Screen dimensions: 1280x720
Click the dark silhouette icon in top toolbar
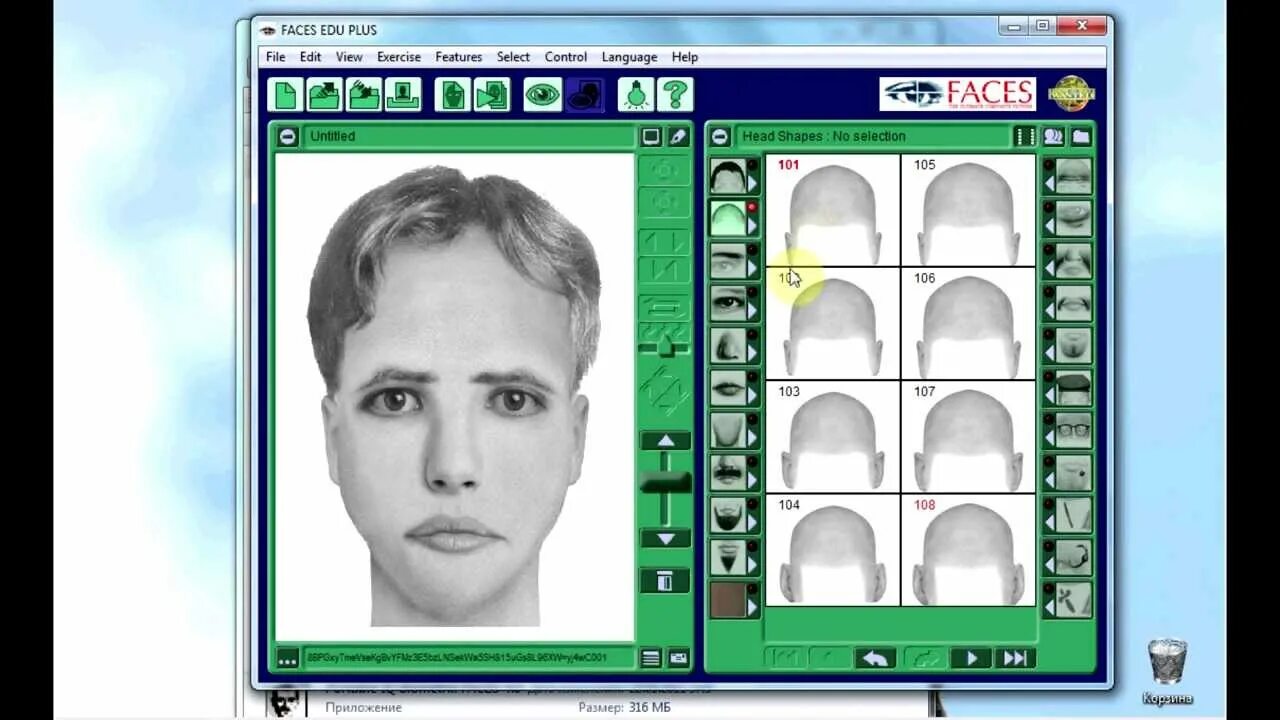(584, 95)
